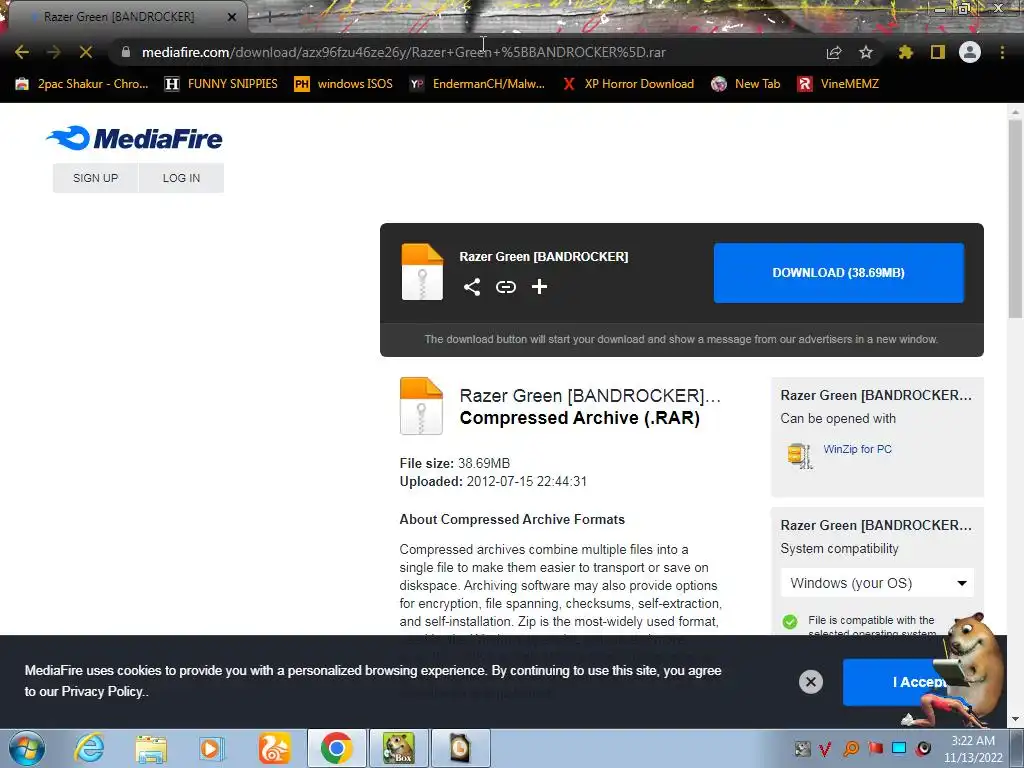Click the browser back arrow
This screenshot has height=768, width=1024.
click(22, 52)
